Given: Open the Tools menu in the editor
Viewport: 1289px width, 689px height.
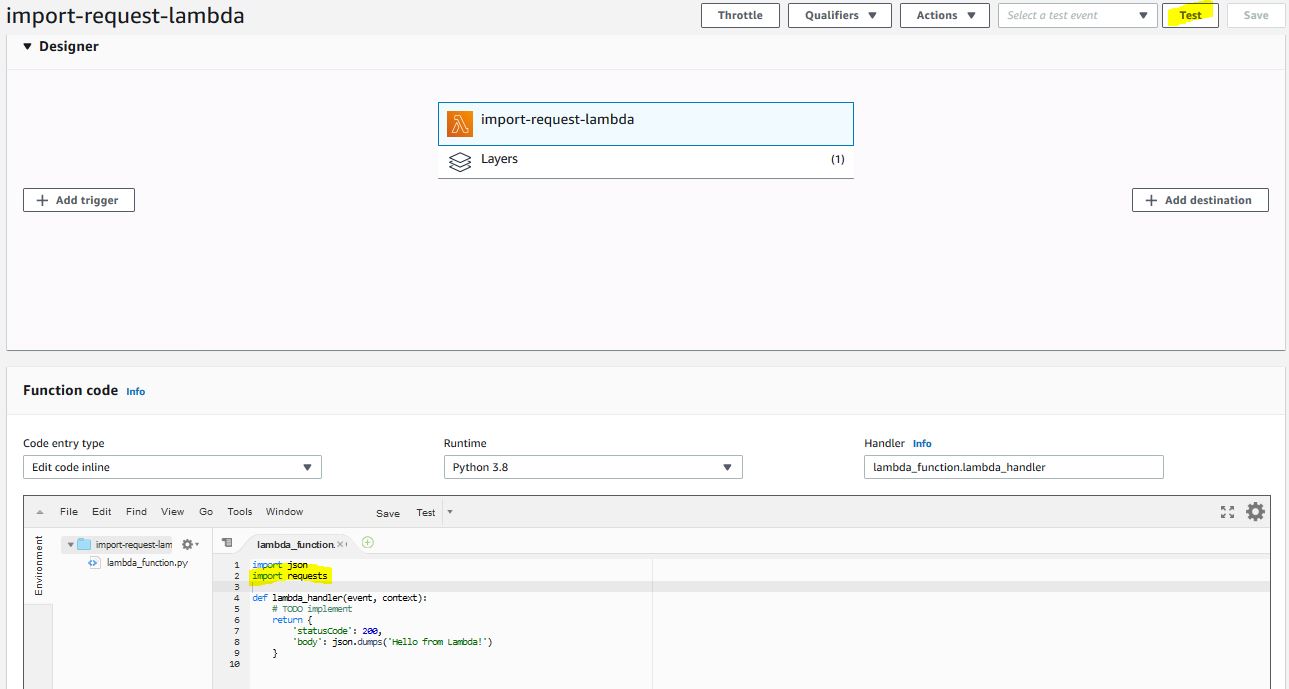Looking at the screenshot, I should point(240,512).
